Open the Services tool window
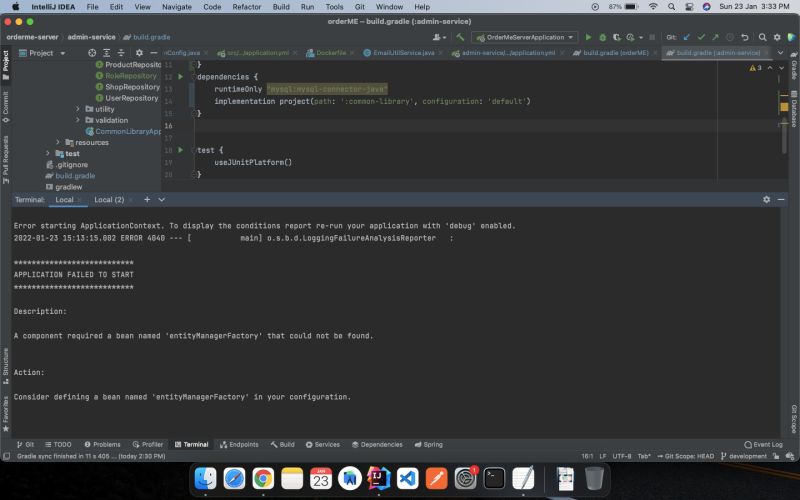This screenshot has height=500, width=800. (x=322, y=444)
